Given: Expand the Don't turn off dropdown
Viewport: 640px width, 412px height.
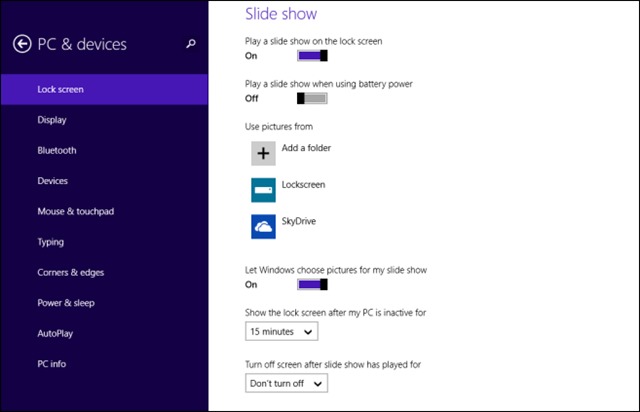Looking at the screenshot, I should point(286,384).
